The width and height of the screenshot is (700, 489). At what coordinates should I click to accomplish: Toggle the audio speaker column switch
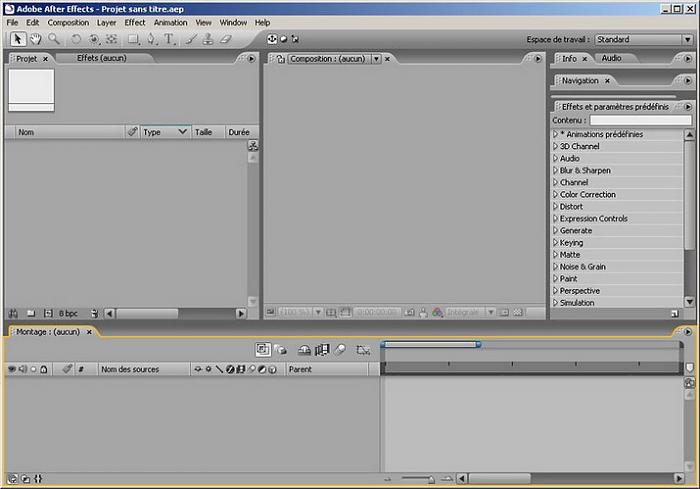[22, 369]
